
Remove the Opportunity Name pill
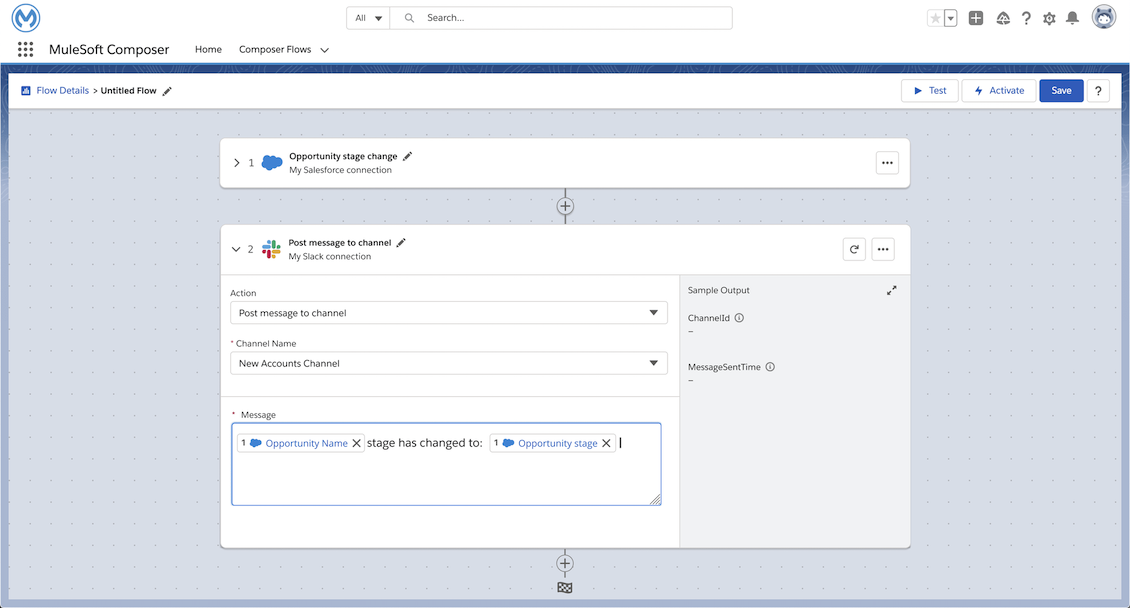coord(357,443)
